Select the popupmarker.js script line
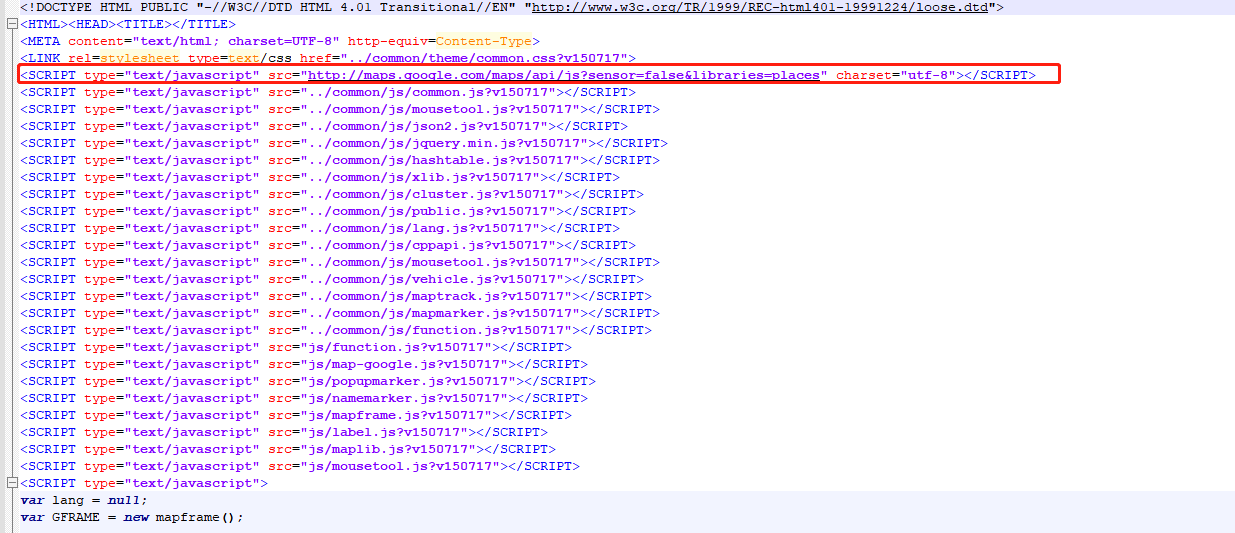Screen dimensions: 1235x533 tap(308, 382)
